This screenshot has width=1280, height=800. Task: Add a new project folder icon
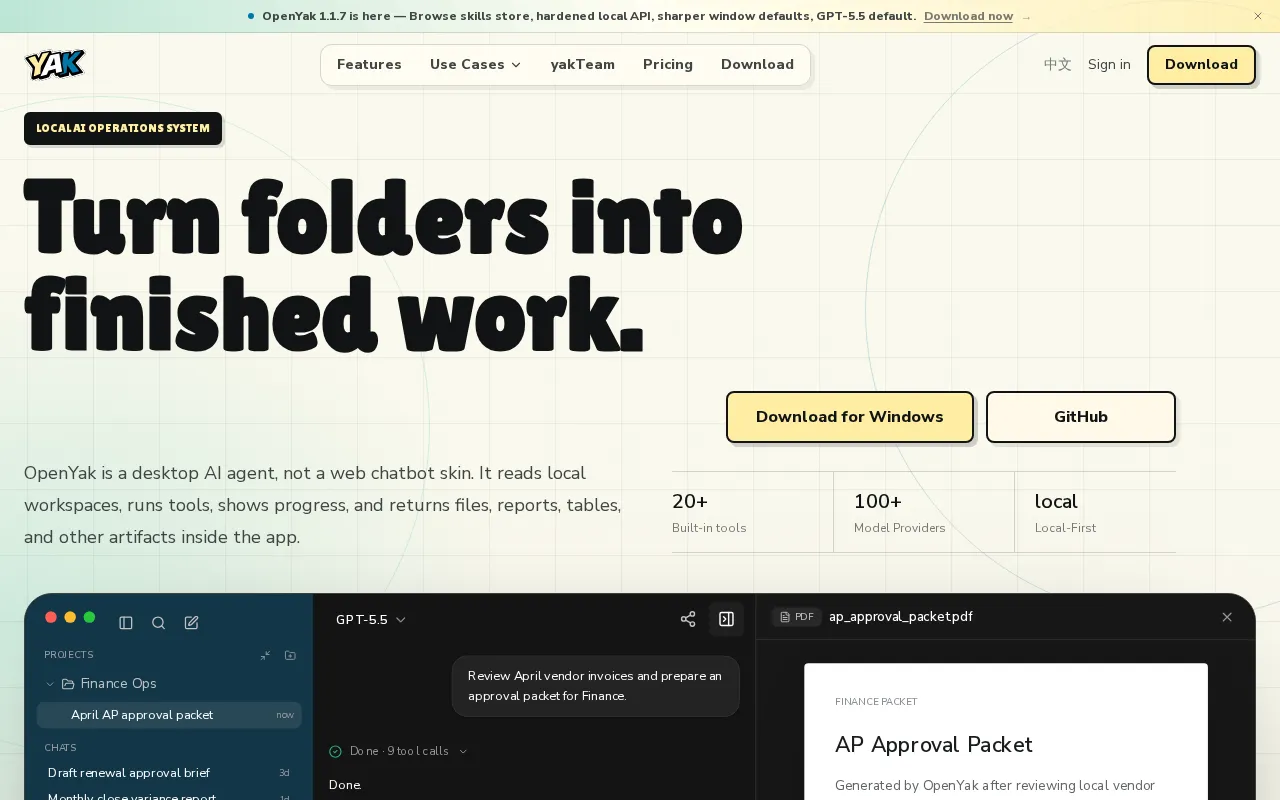290,655
